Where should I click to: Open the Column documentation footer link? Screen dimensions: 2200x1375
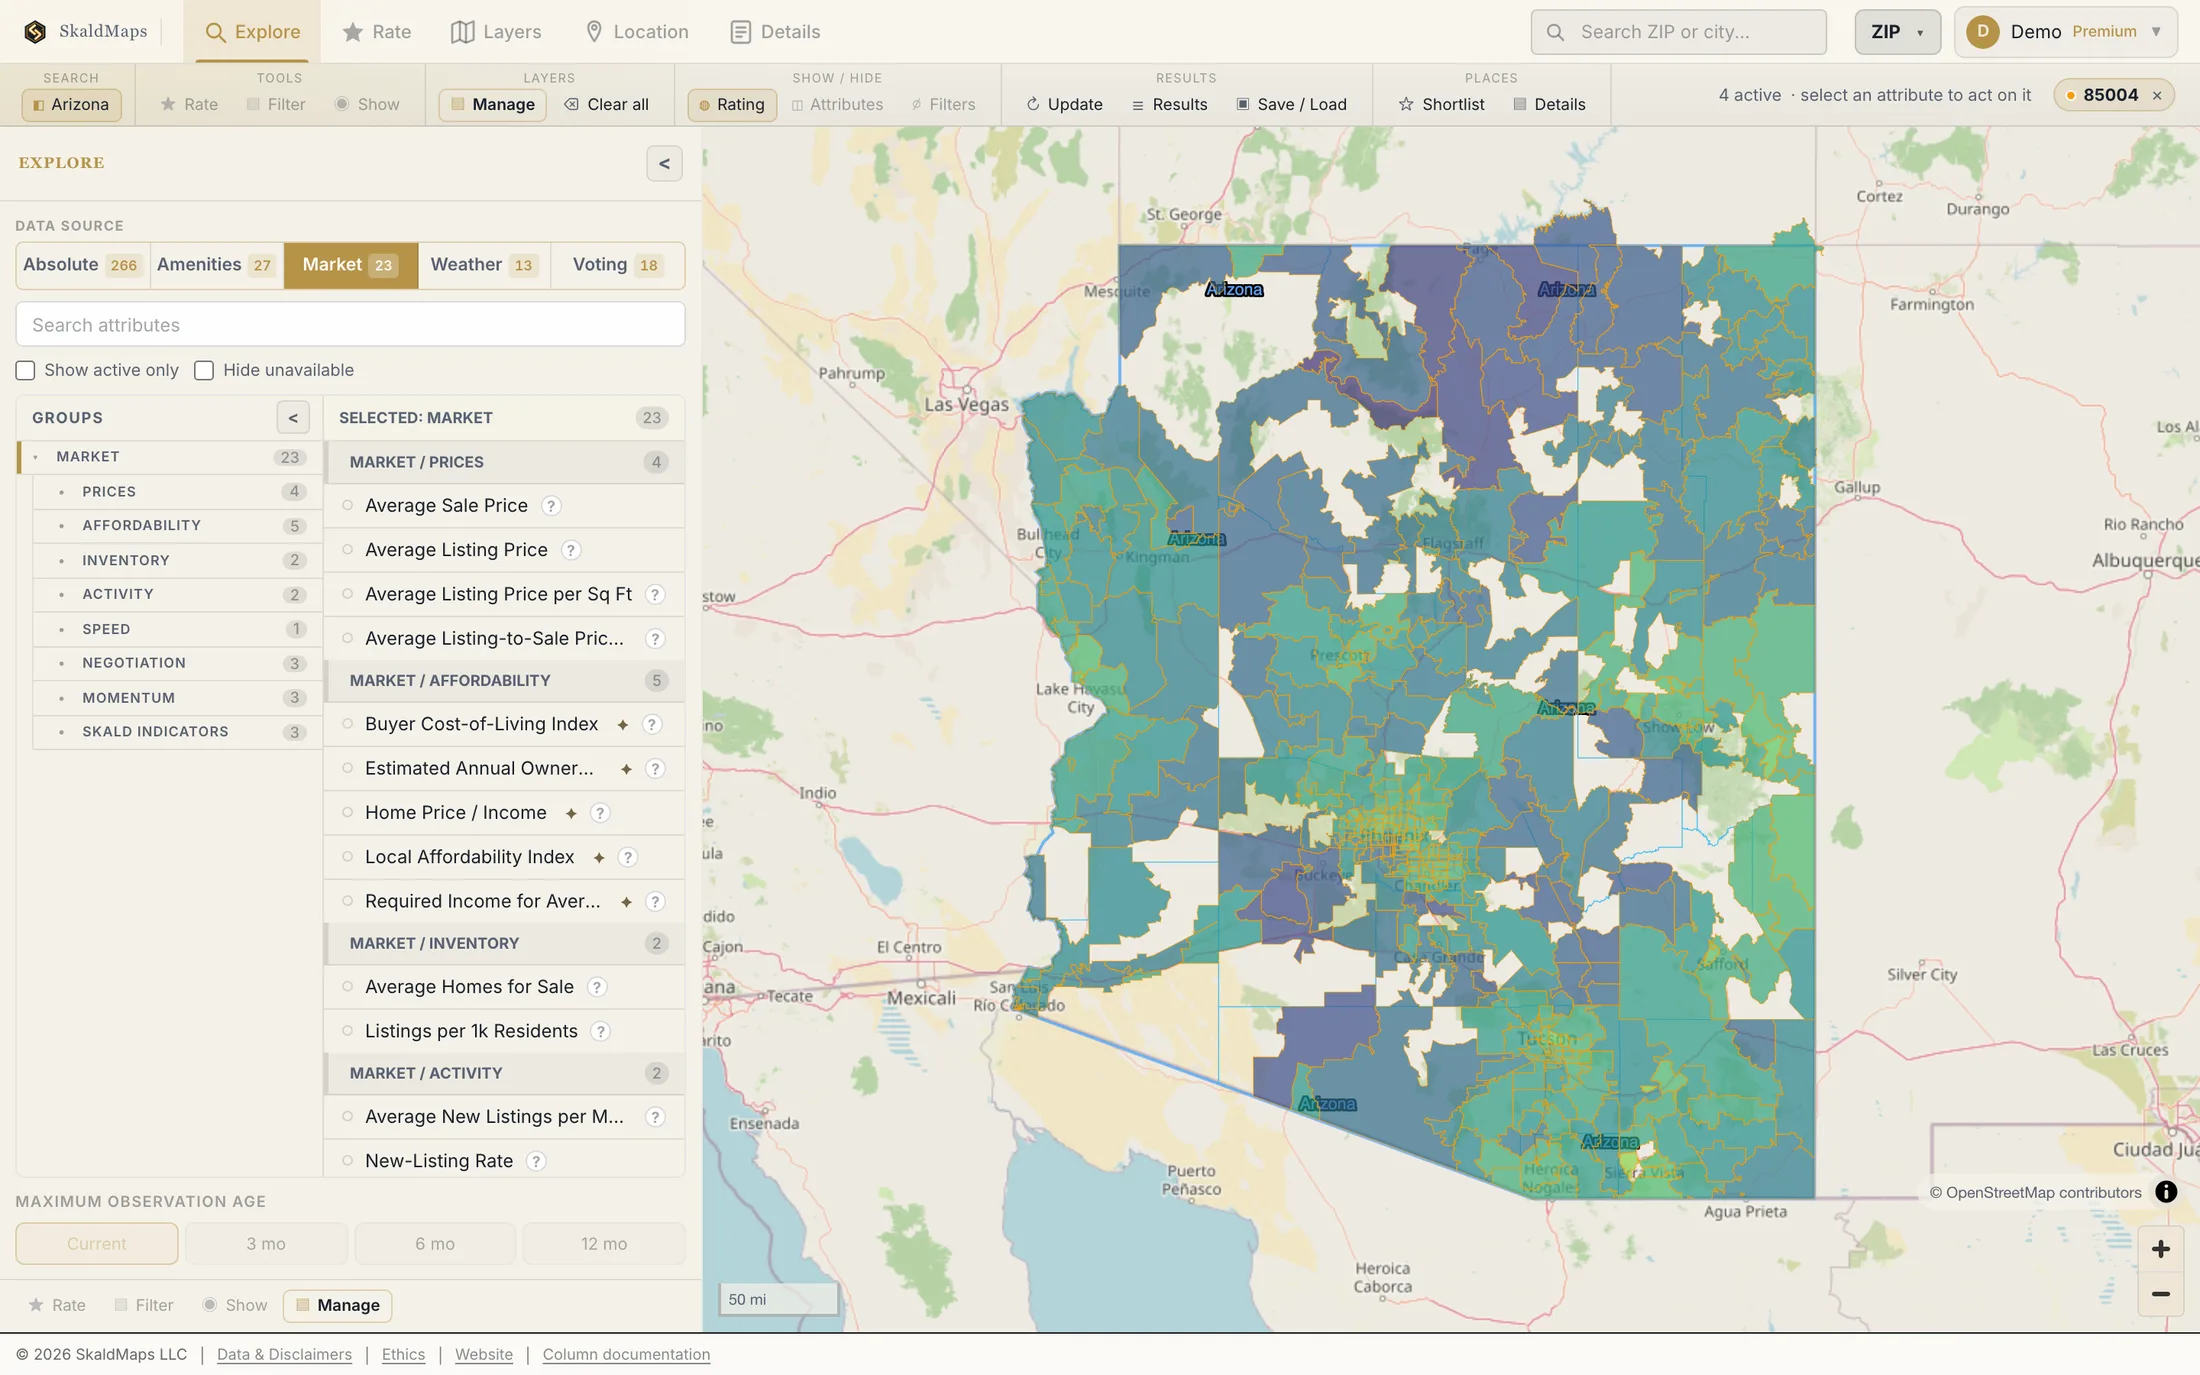[x=626, y=1355]
